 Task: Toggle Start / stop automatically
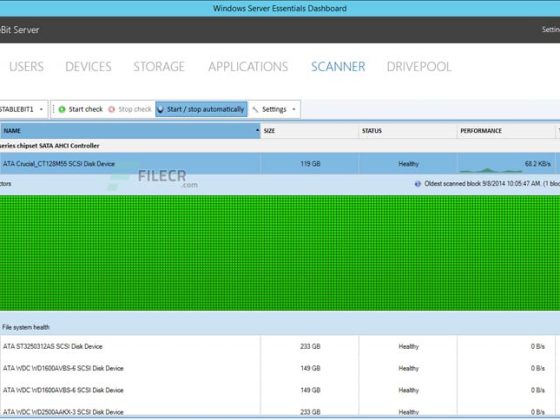[x=201, y=109]
